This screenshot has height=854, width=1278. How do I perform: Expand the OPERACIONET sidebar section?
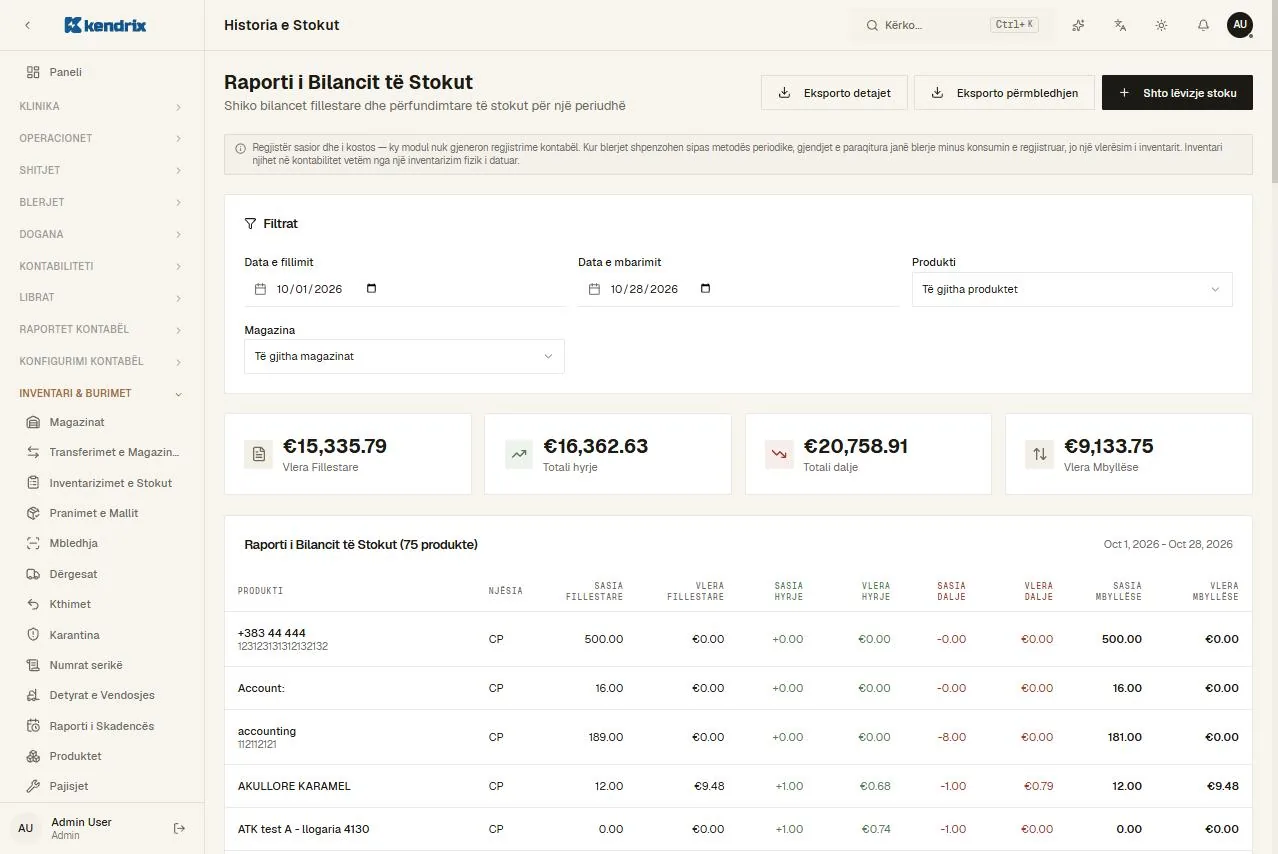(x=102, y=138)
